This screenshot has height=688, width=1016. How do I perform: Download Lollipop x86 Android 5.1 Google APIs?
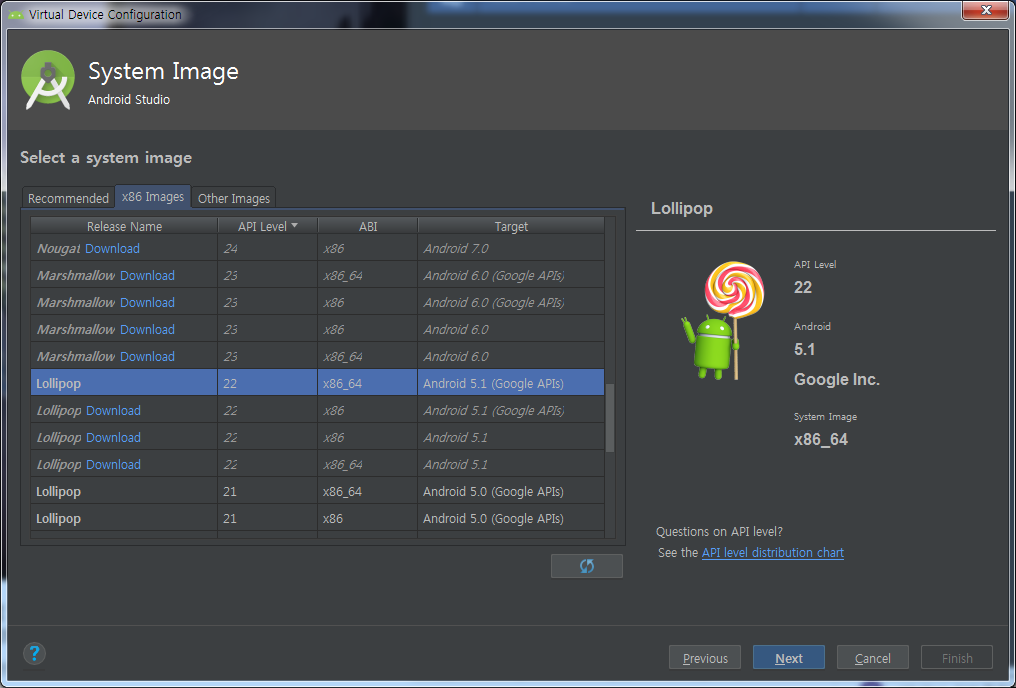(x=113, y=411)
